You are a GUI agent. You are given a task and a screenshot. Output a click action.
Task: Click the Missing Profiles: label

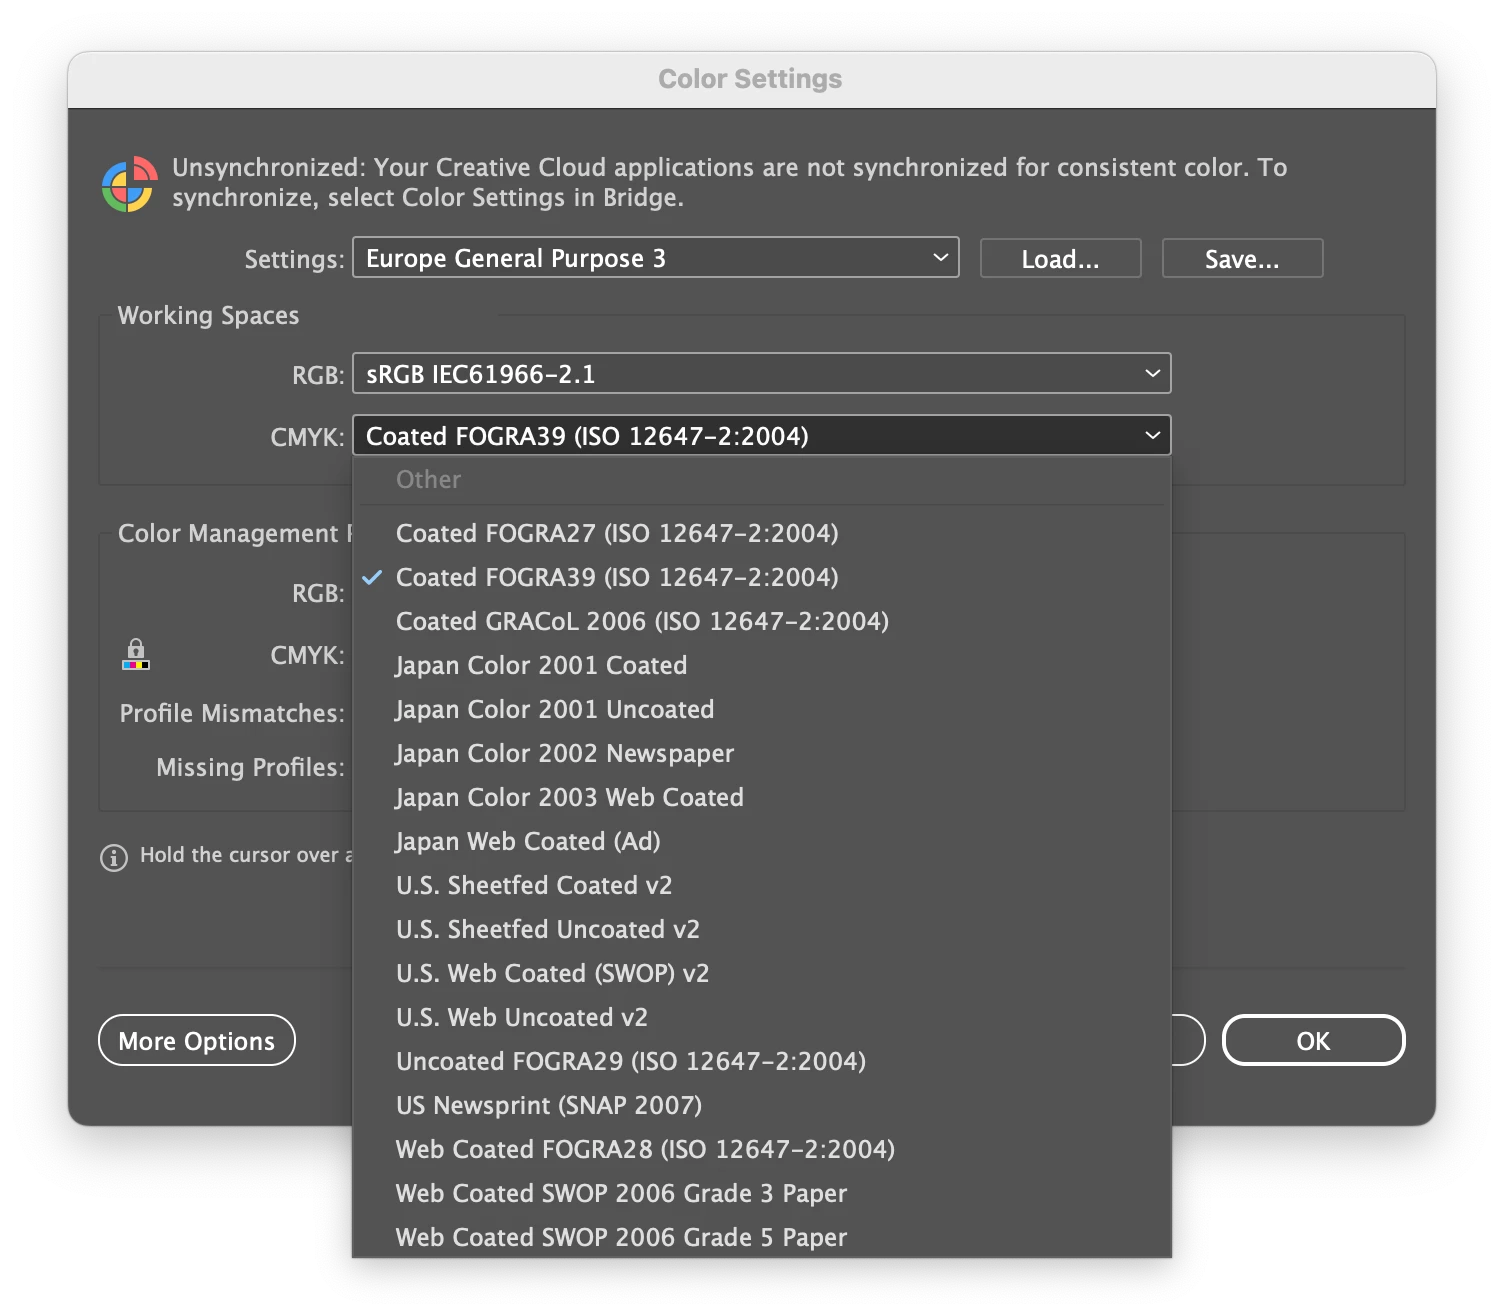pos(250,767)
